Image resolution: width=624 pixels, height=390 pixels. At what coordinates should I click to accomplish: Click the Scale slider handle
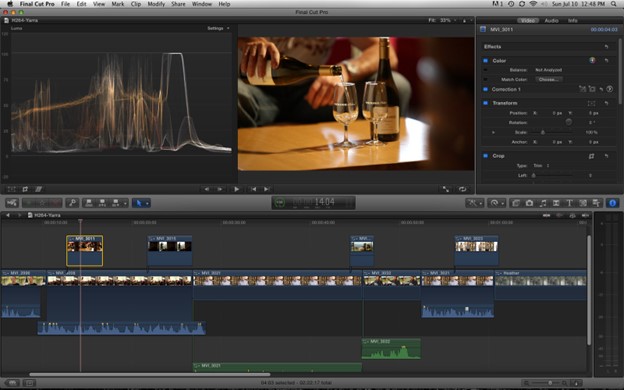point(542,132)
